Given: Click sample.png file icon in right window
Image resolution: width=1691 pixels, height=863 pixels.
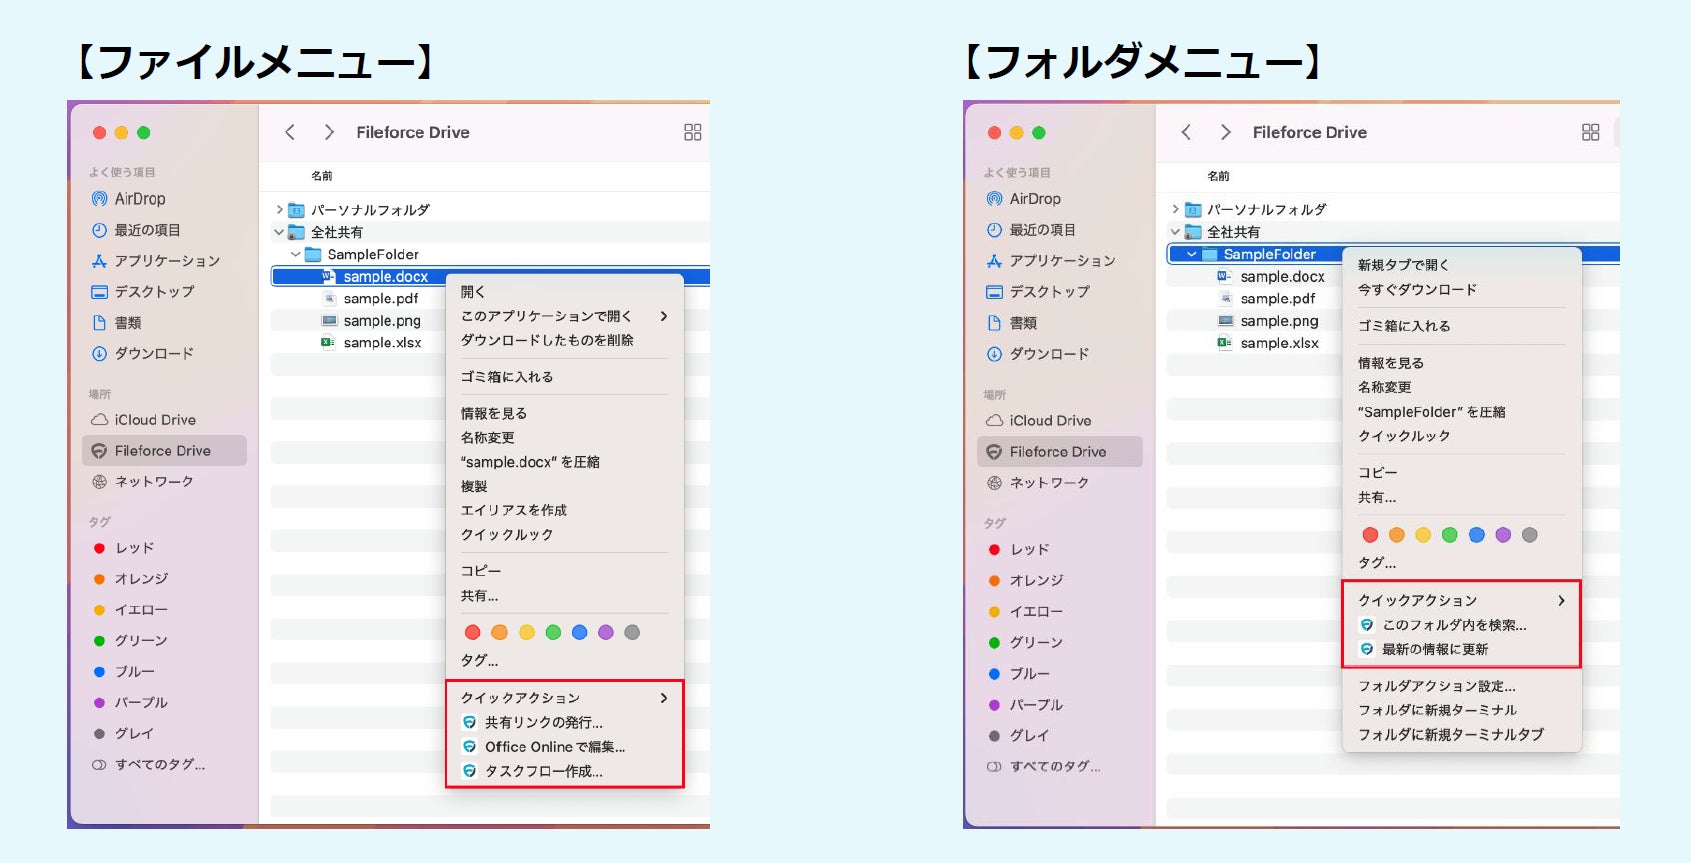Looking at the screenshot, I should click(x=1225, y=321).
